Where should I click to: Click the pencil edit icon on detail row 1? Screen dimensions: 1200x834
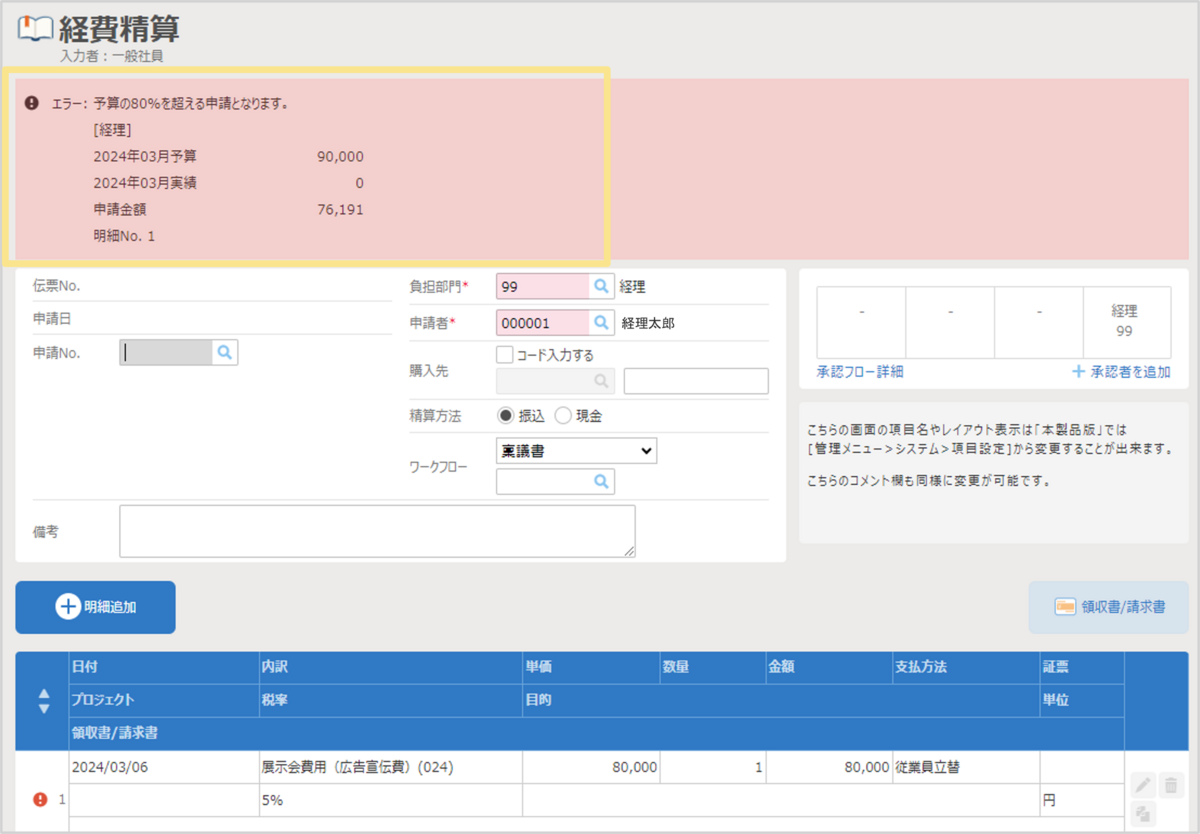pos(1144,785)
